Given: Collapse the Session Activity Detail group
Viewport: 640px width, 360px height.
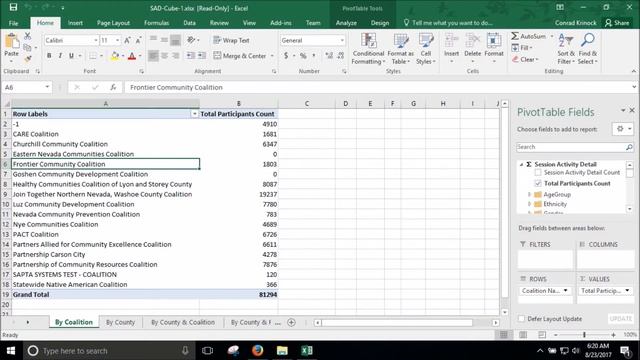Looking at the screenshot, I should 521,164.
